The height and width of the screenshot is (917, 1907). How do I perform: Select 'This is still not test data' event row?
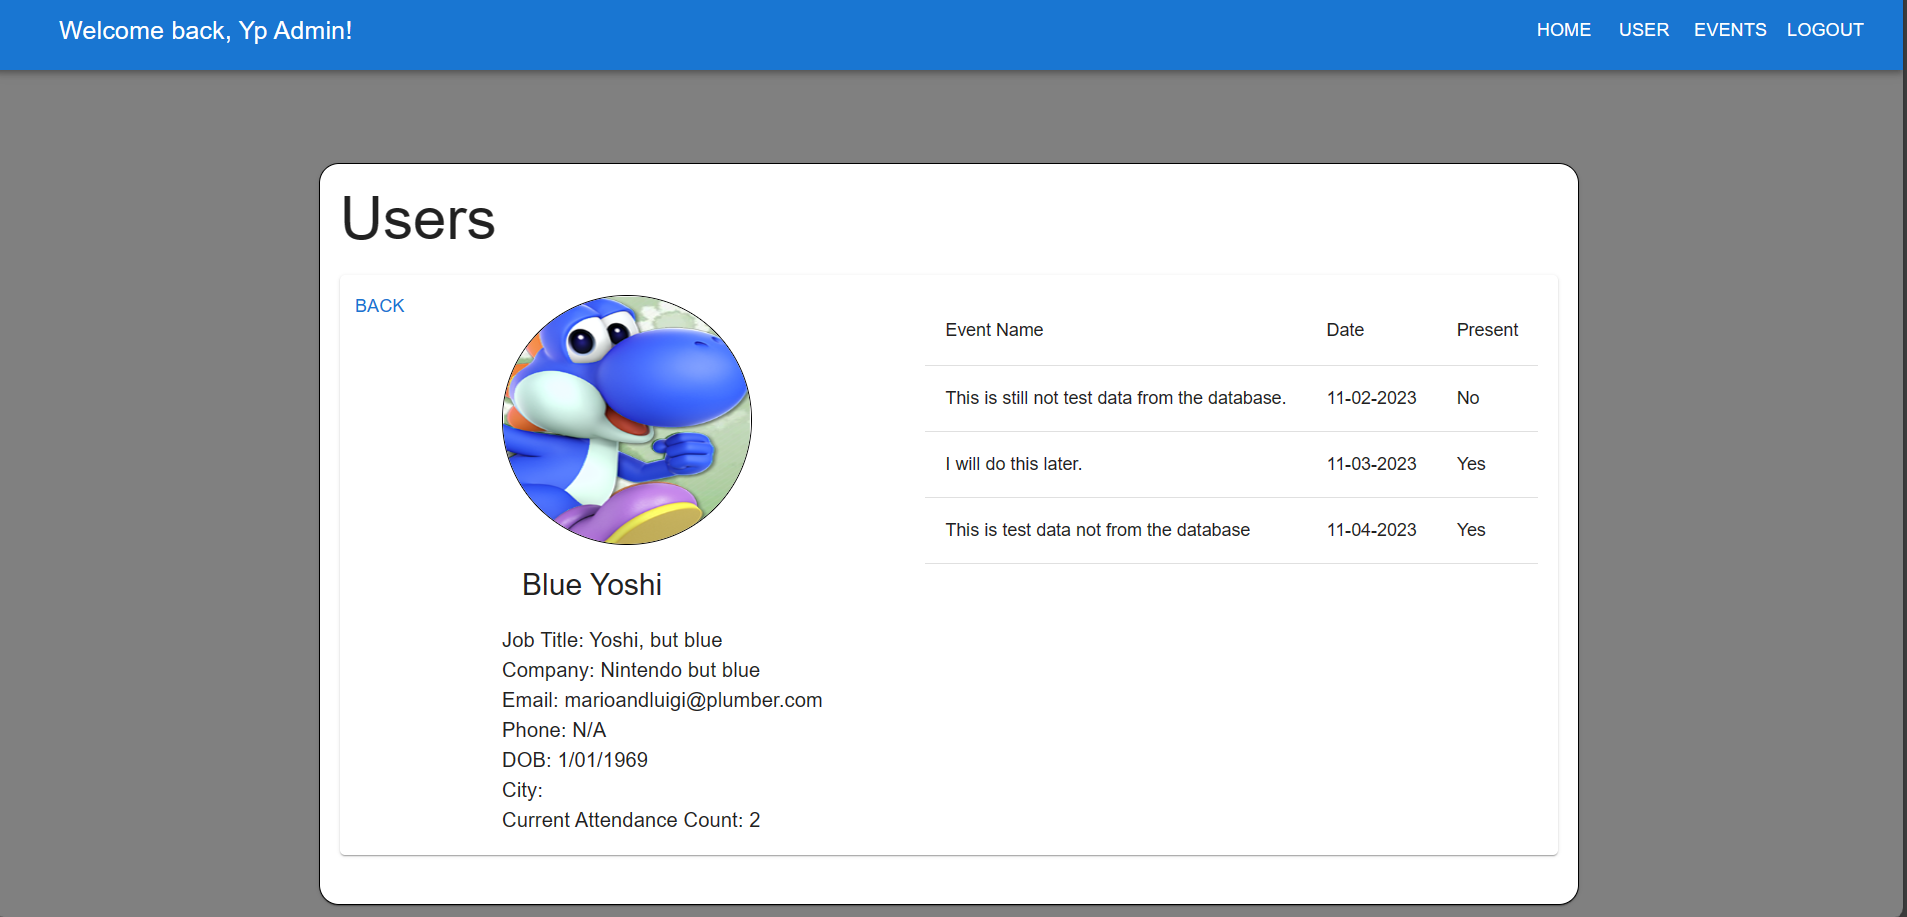pyautogui.click(x=1231, y=398)
